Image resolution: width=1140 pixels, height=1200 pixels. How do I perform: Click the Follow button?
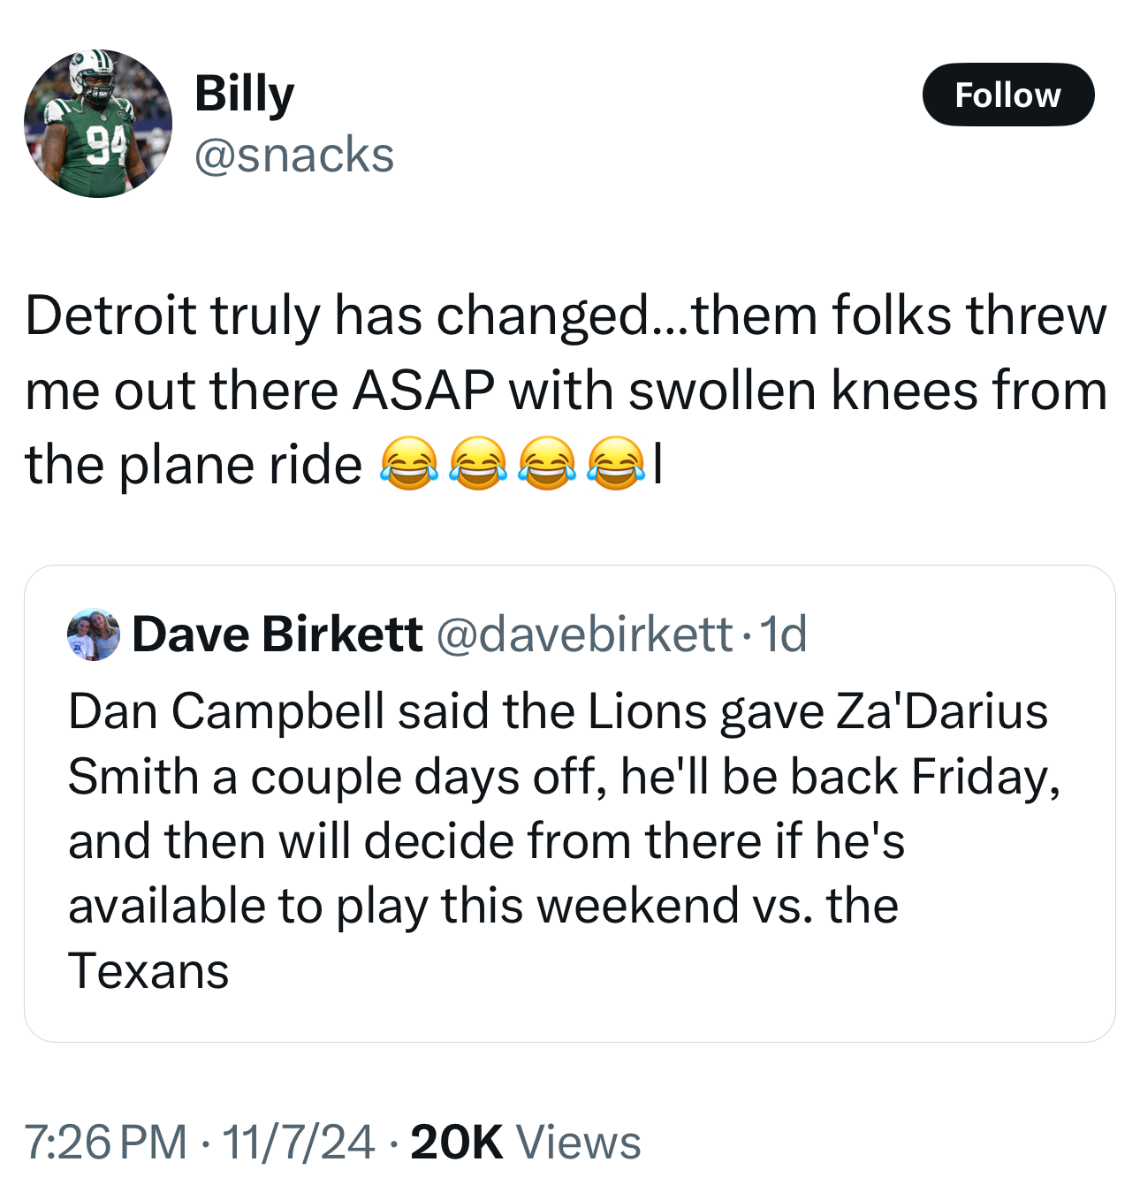pyautogui.click(x=1007, y=95)
